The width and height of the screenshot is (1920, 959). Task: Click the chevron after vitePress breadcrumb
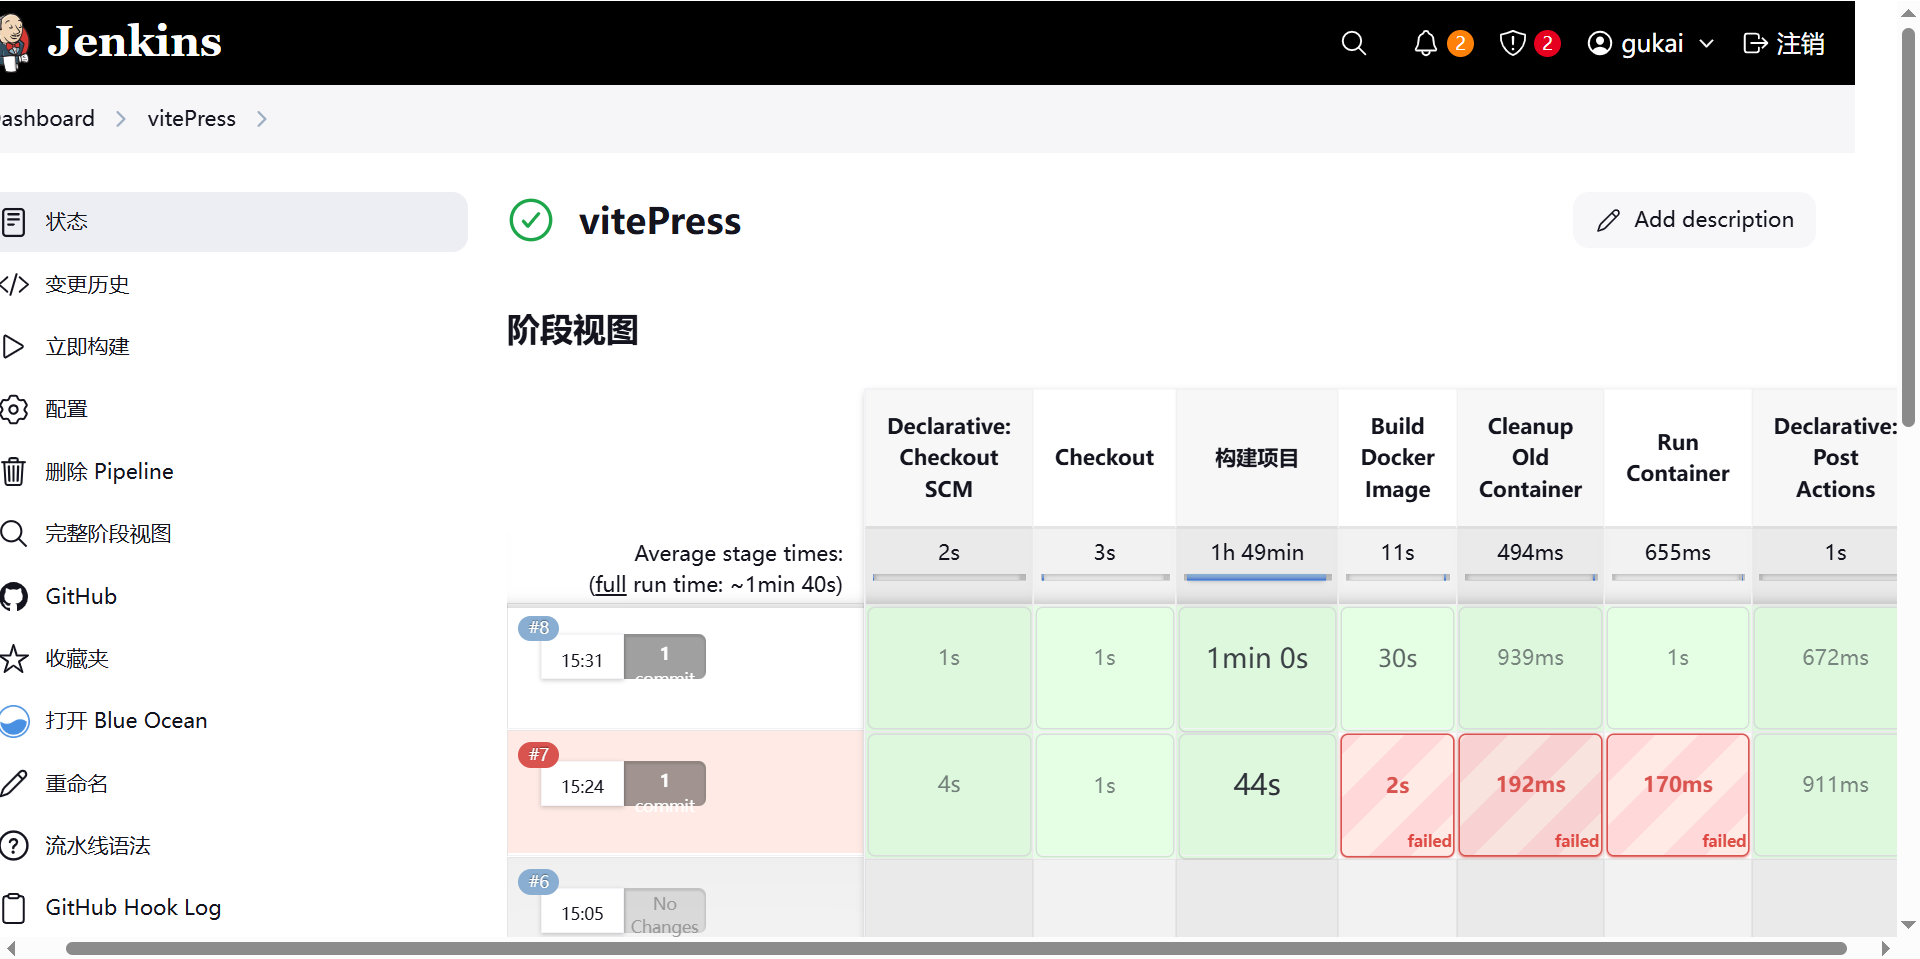click(x=262, y=118)
